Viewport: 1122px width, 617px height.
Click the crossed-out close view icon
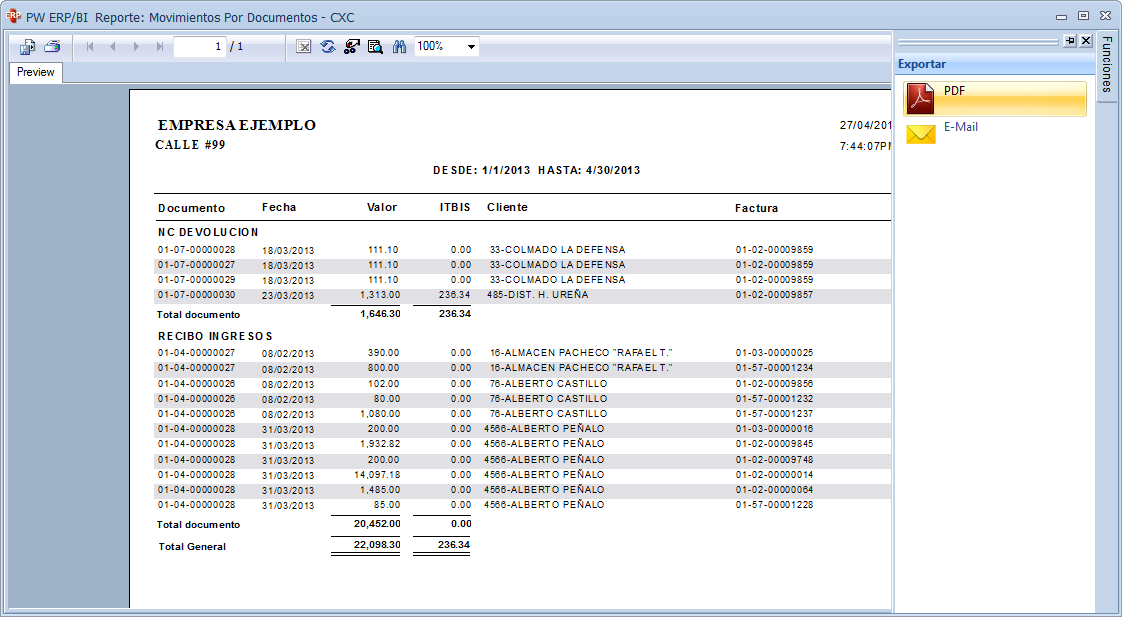(x=303, y=47)
